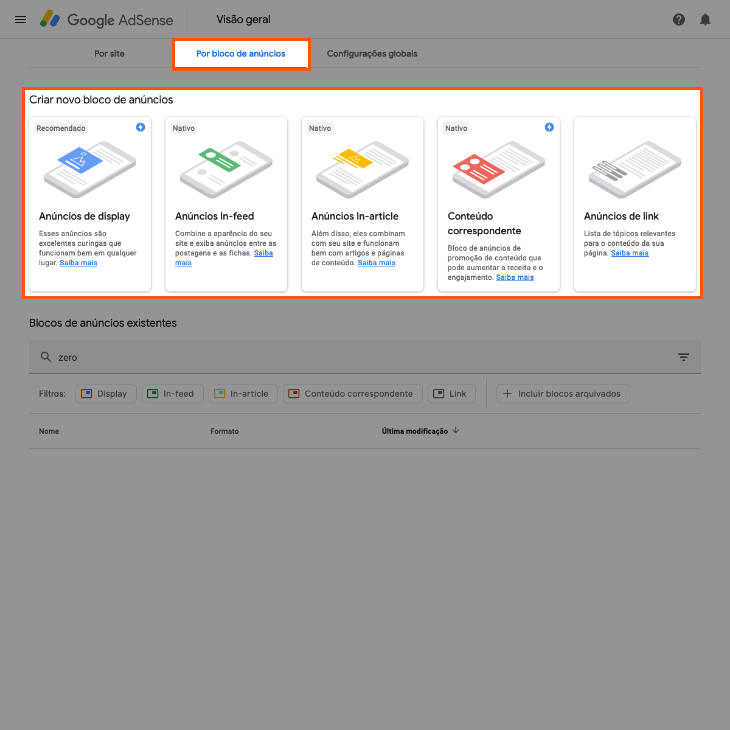This screenshot has height=730, width=730.
Task: Toggle the Link filter chip
Action: (x=451, y=394)
